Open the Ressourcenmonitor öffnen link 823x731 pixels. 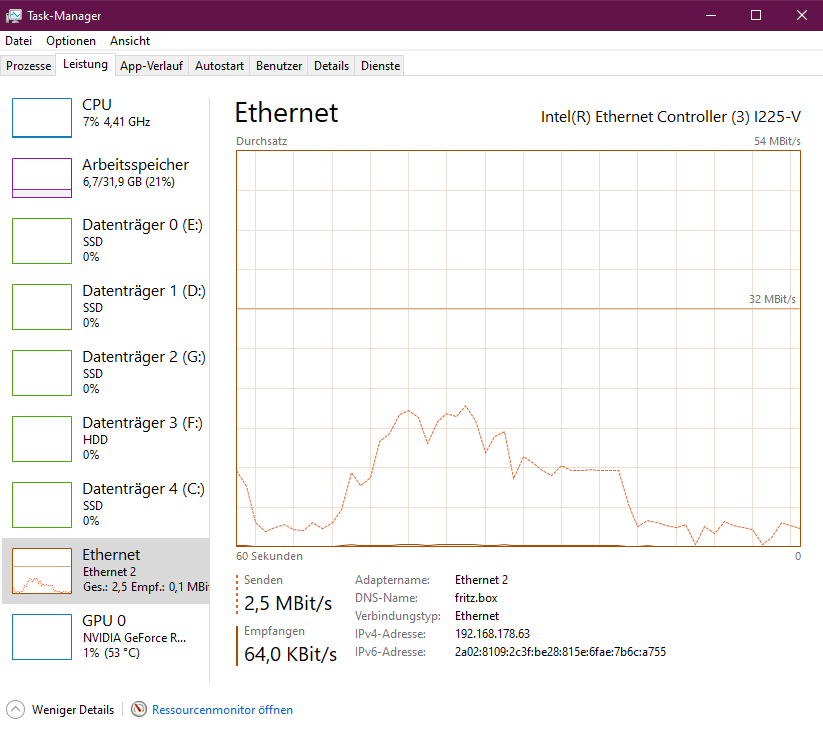pyautogui.click(x=223, y=710)
